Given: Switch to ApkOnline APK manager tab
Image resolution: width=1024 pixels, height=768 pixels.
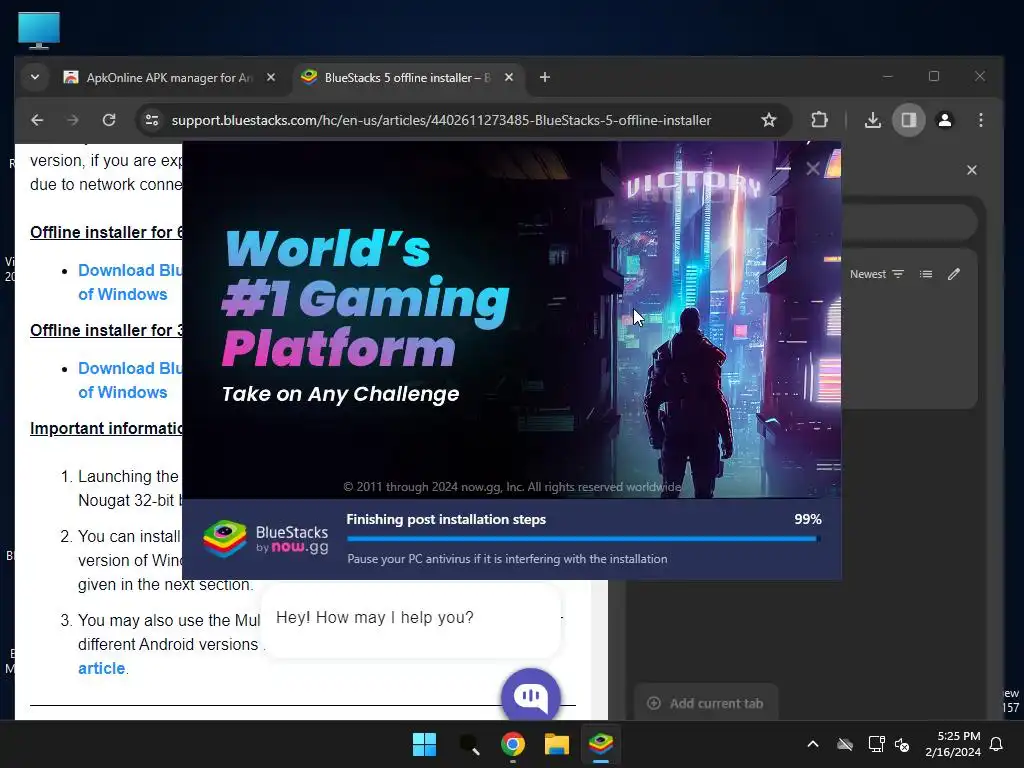Looking at the screenshot, I should coord(170,78).
